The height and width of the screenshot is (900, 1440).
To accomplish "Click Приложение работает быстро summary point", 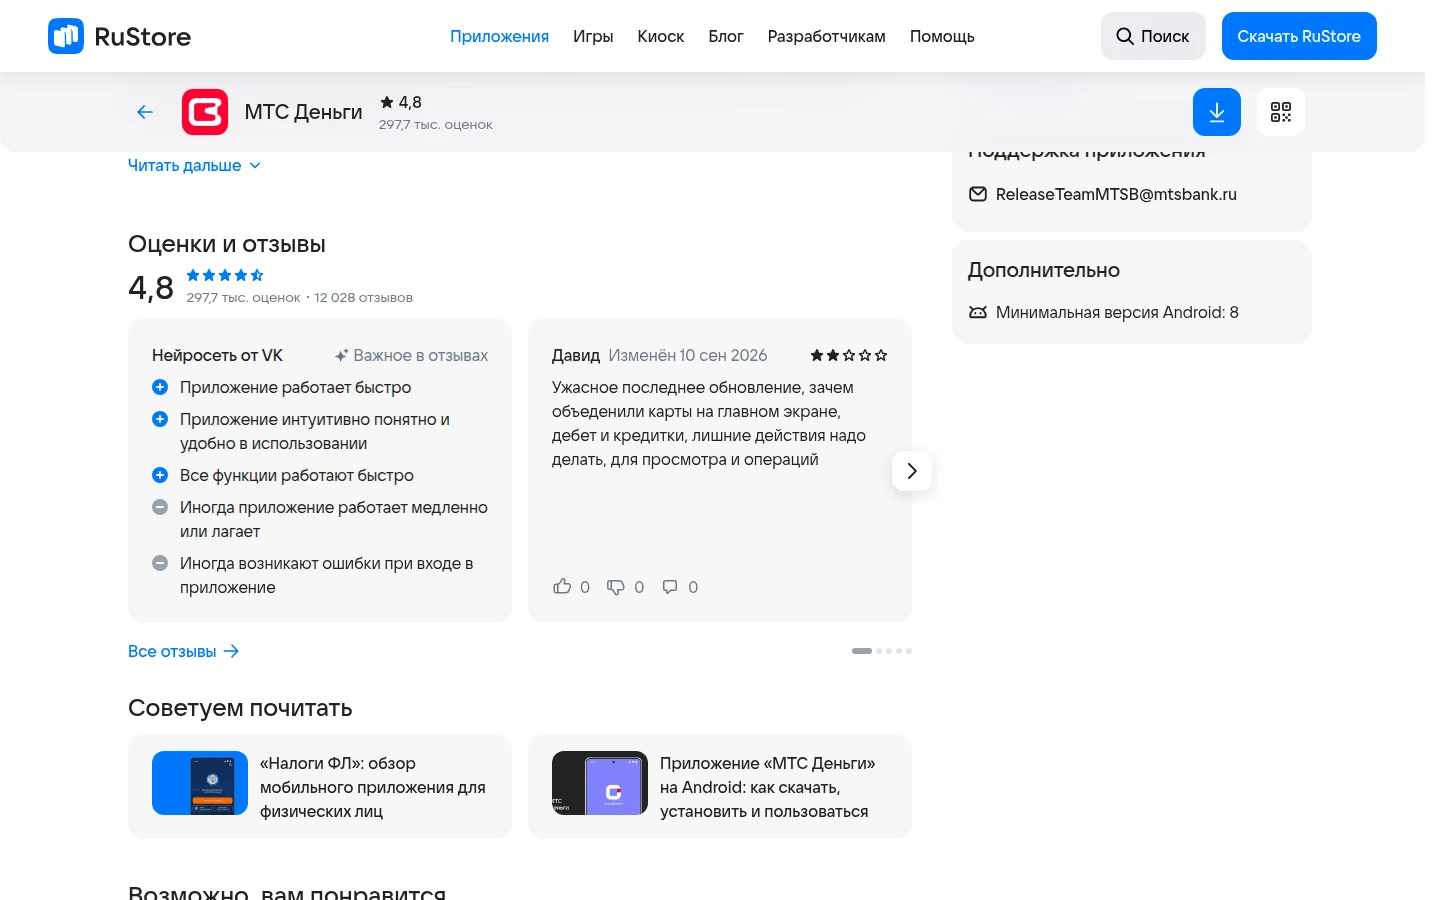I will click(295, 387).
